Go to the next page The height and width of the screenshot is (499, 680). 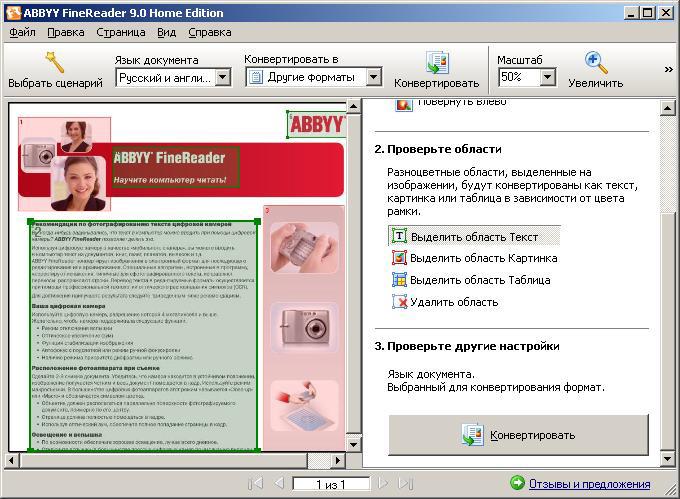tap(383, 483)
